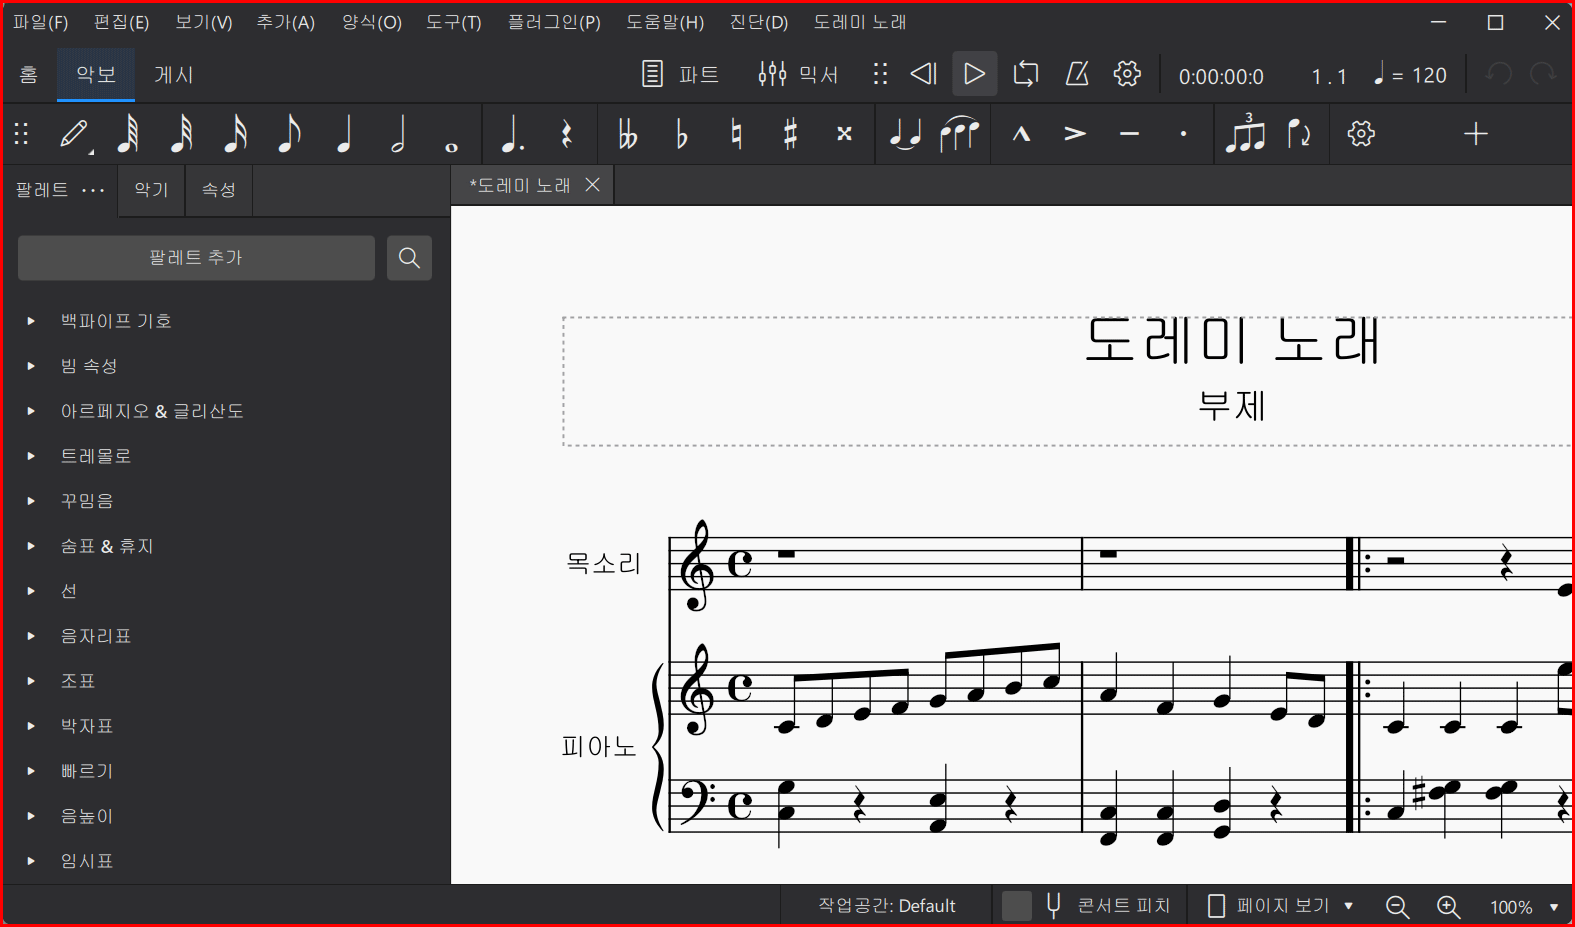
Task: Apply double sharp accidental
Action: click(844, 134)
